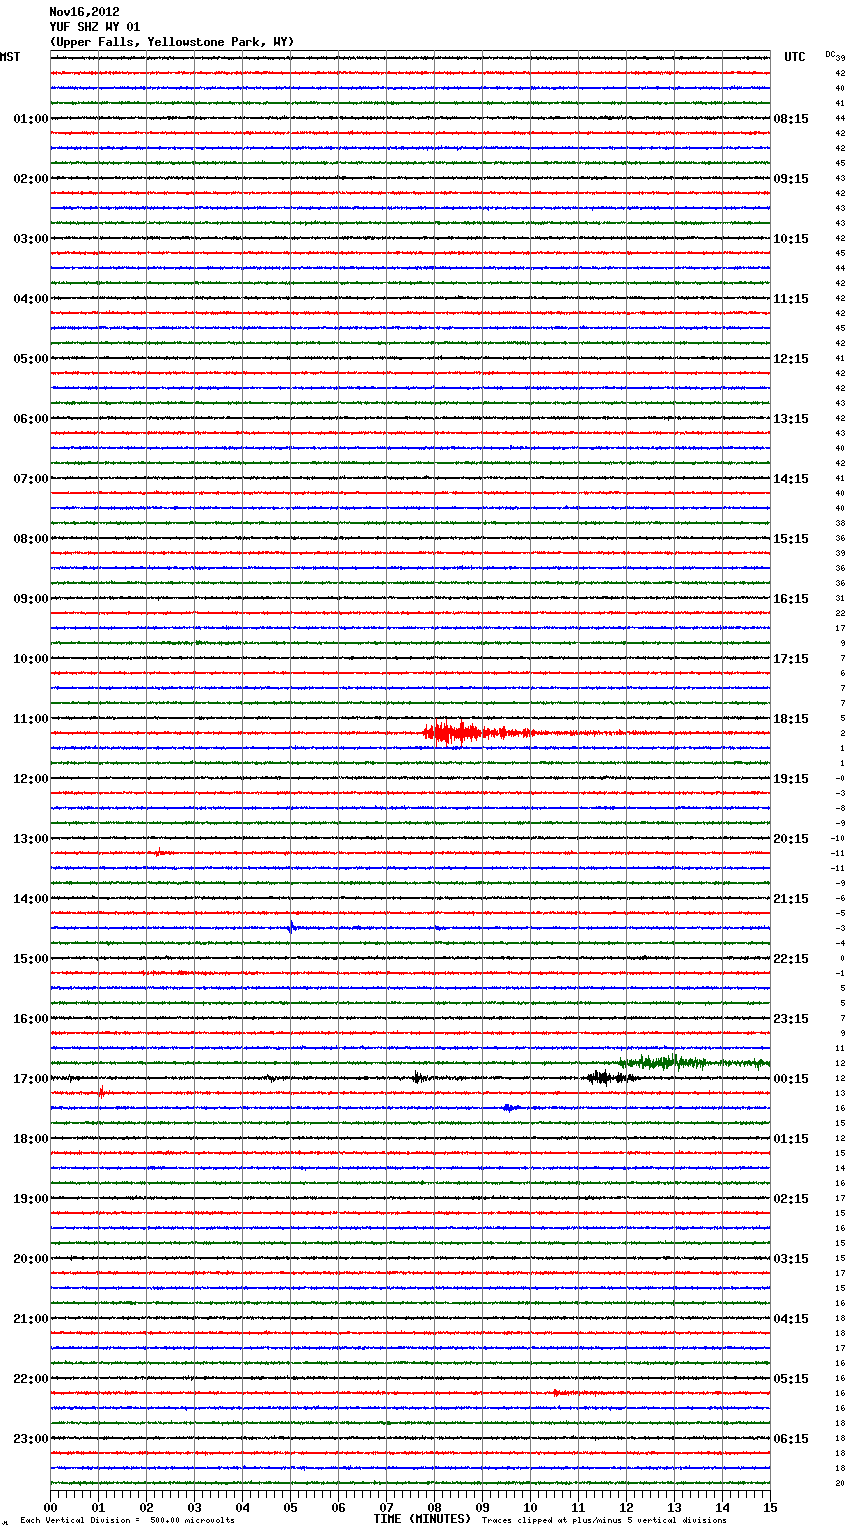Click the date text Nov16,2012
This screenshot has height=1534, width=850.
click(x=84, y=12)
